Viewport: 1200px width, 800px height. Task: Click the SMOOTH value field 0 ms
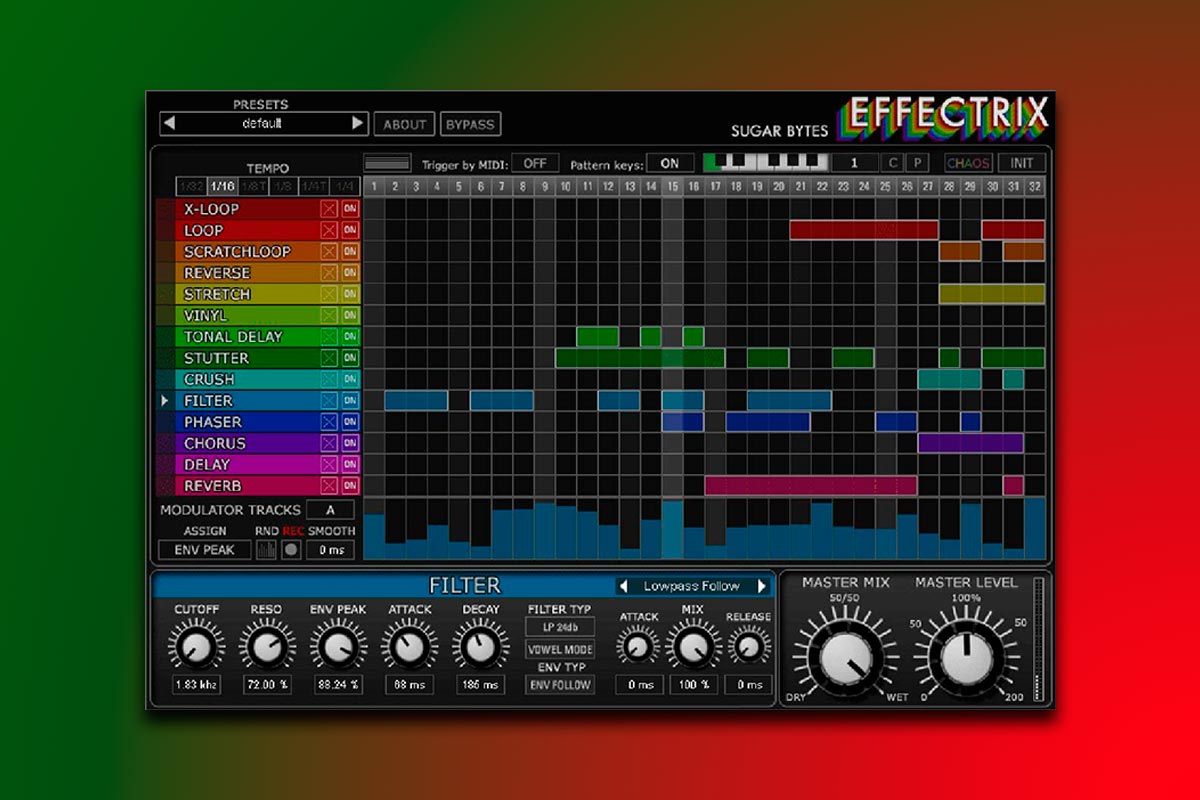[330, 549]
